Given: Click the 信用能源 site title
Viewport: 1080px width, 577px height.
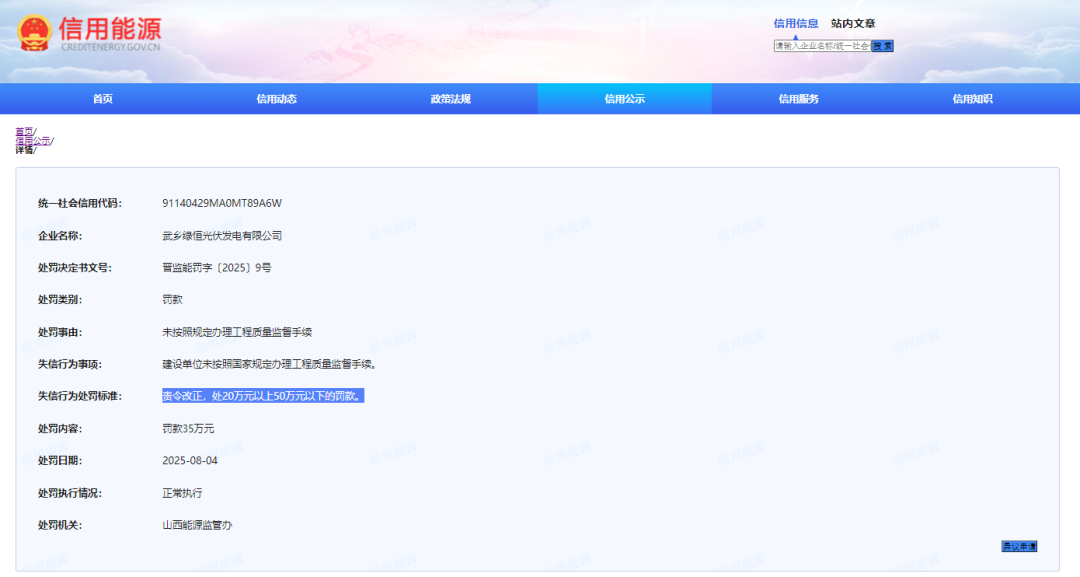Looking at the screenshot, I should [110, 28].
